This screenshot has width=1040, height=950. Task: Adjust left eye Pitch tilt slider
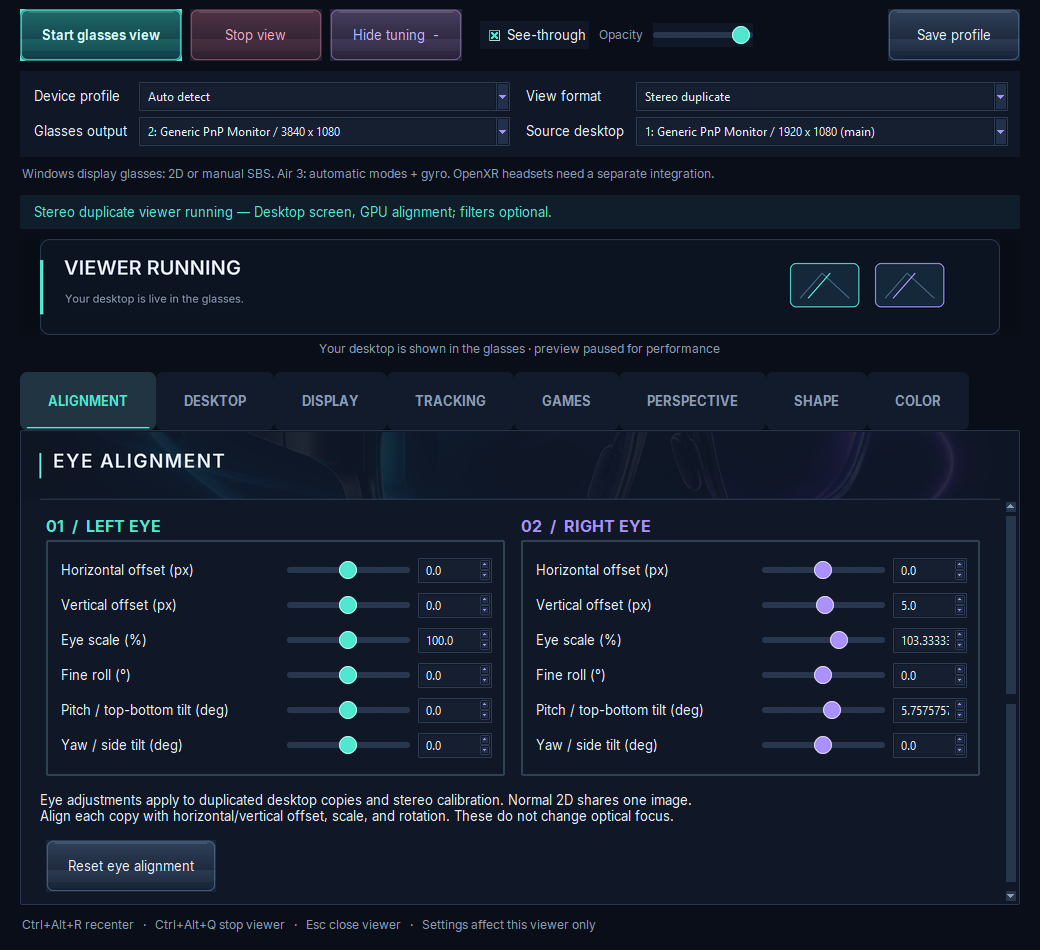348,710
